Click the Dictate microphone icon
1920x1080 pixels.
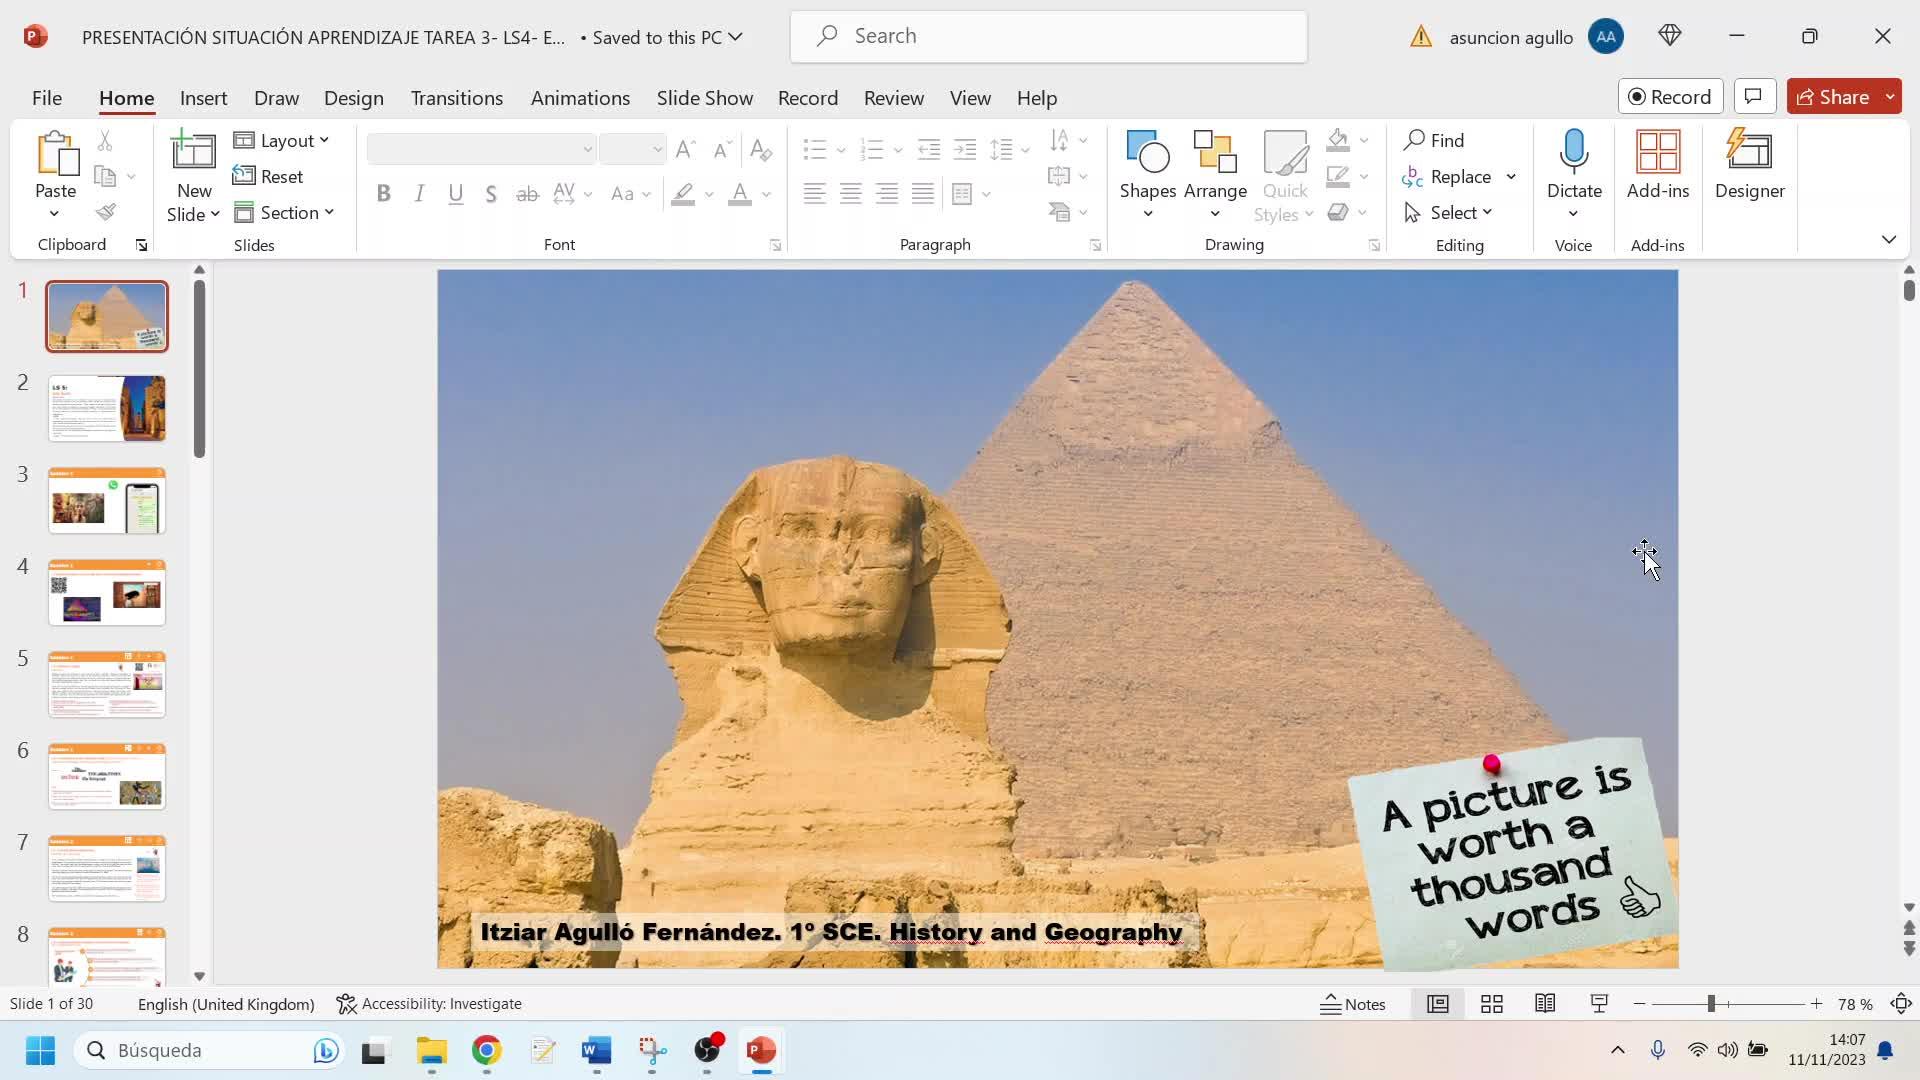pyautogui.click(x=1573, y=152)
